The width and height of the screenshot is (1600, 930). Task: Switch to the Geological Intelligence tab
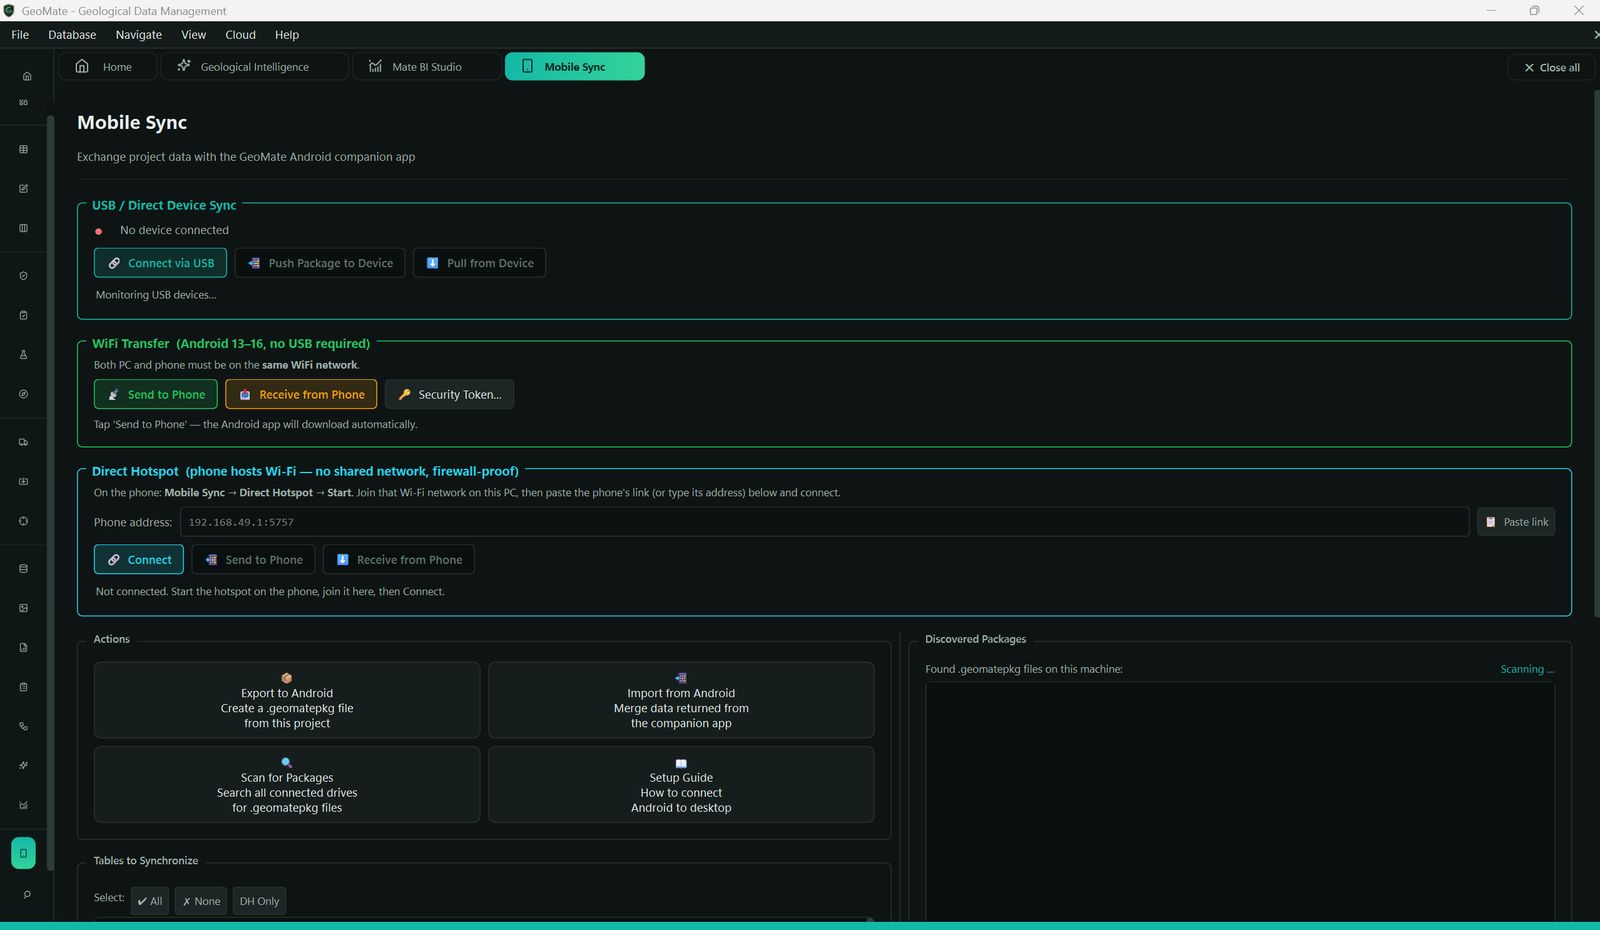[x=254, y=67]
